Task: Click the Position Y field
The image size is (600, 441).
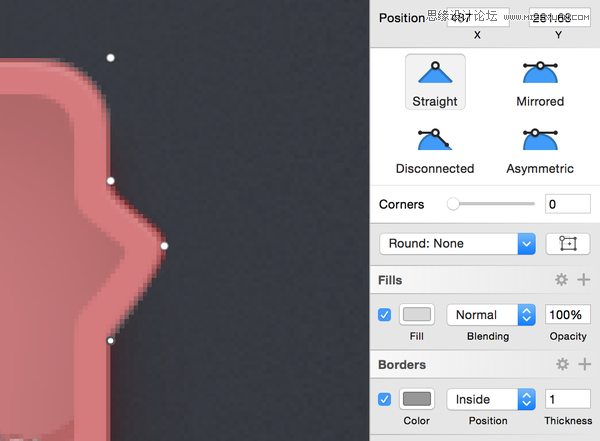Action: [x=559, y=18]
